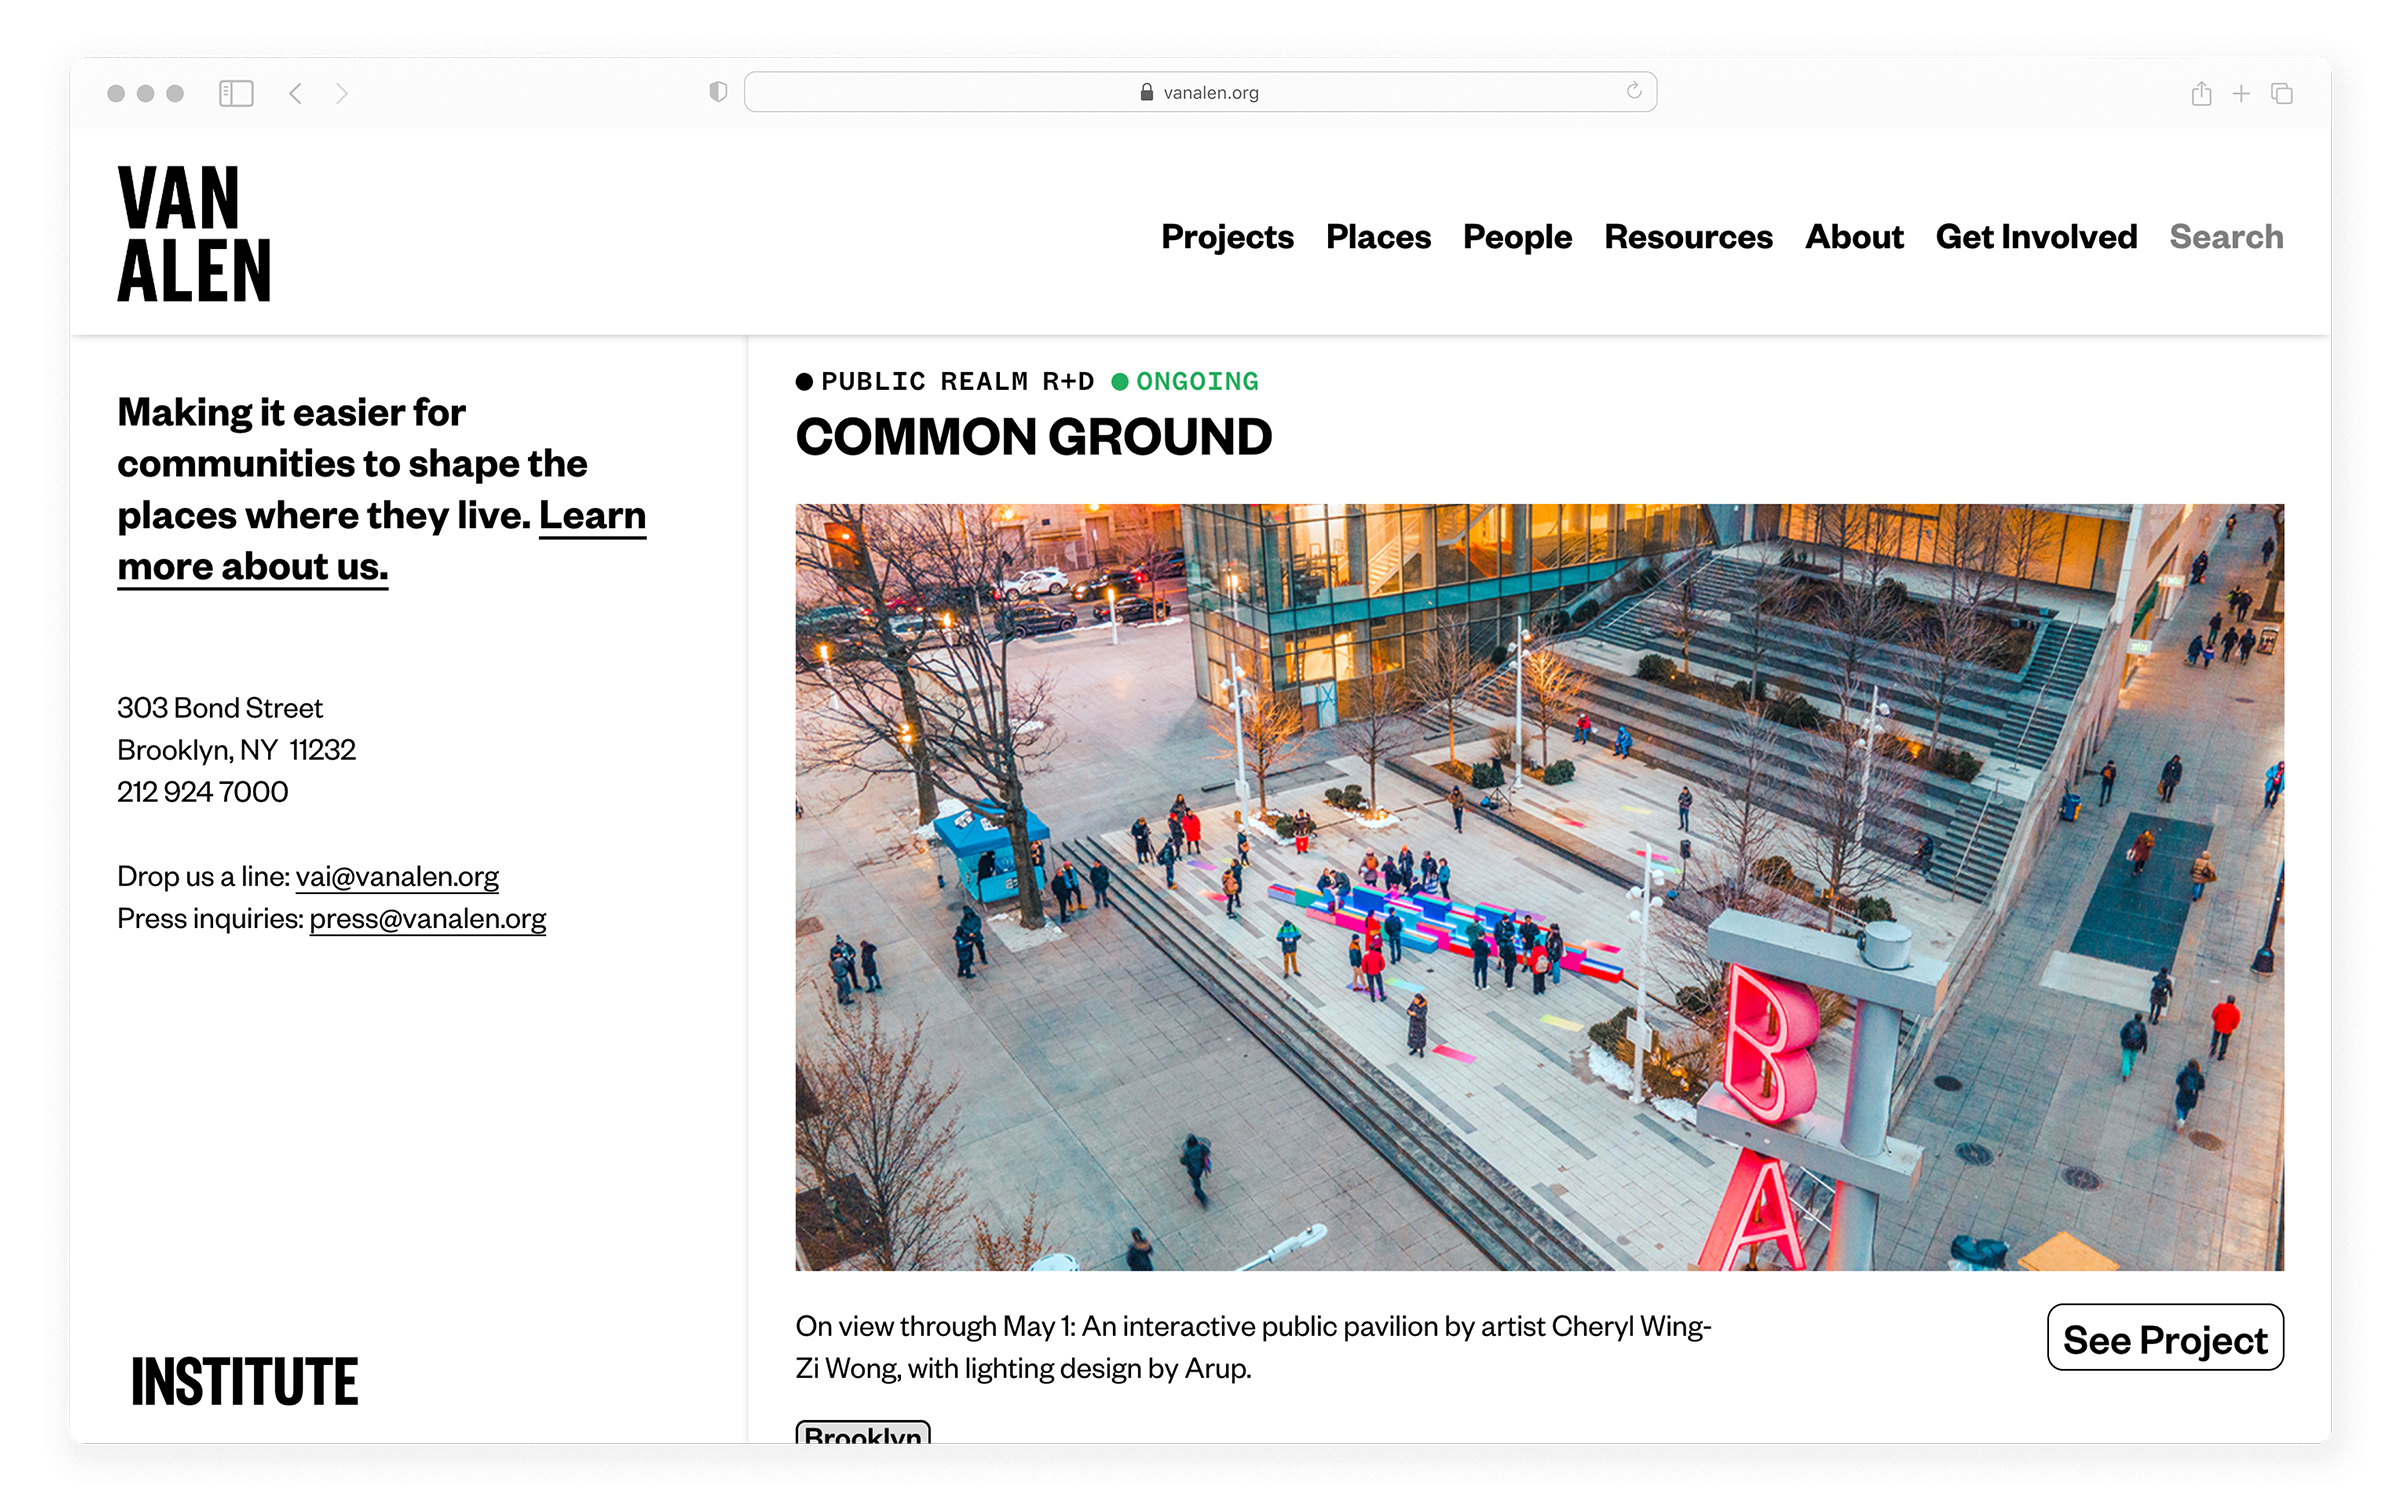Viewport: 2400px width, 1500px height.
Task: Click the share icon in the toolbar
Action: point(2201,93)
